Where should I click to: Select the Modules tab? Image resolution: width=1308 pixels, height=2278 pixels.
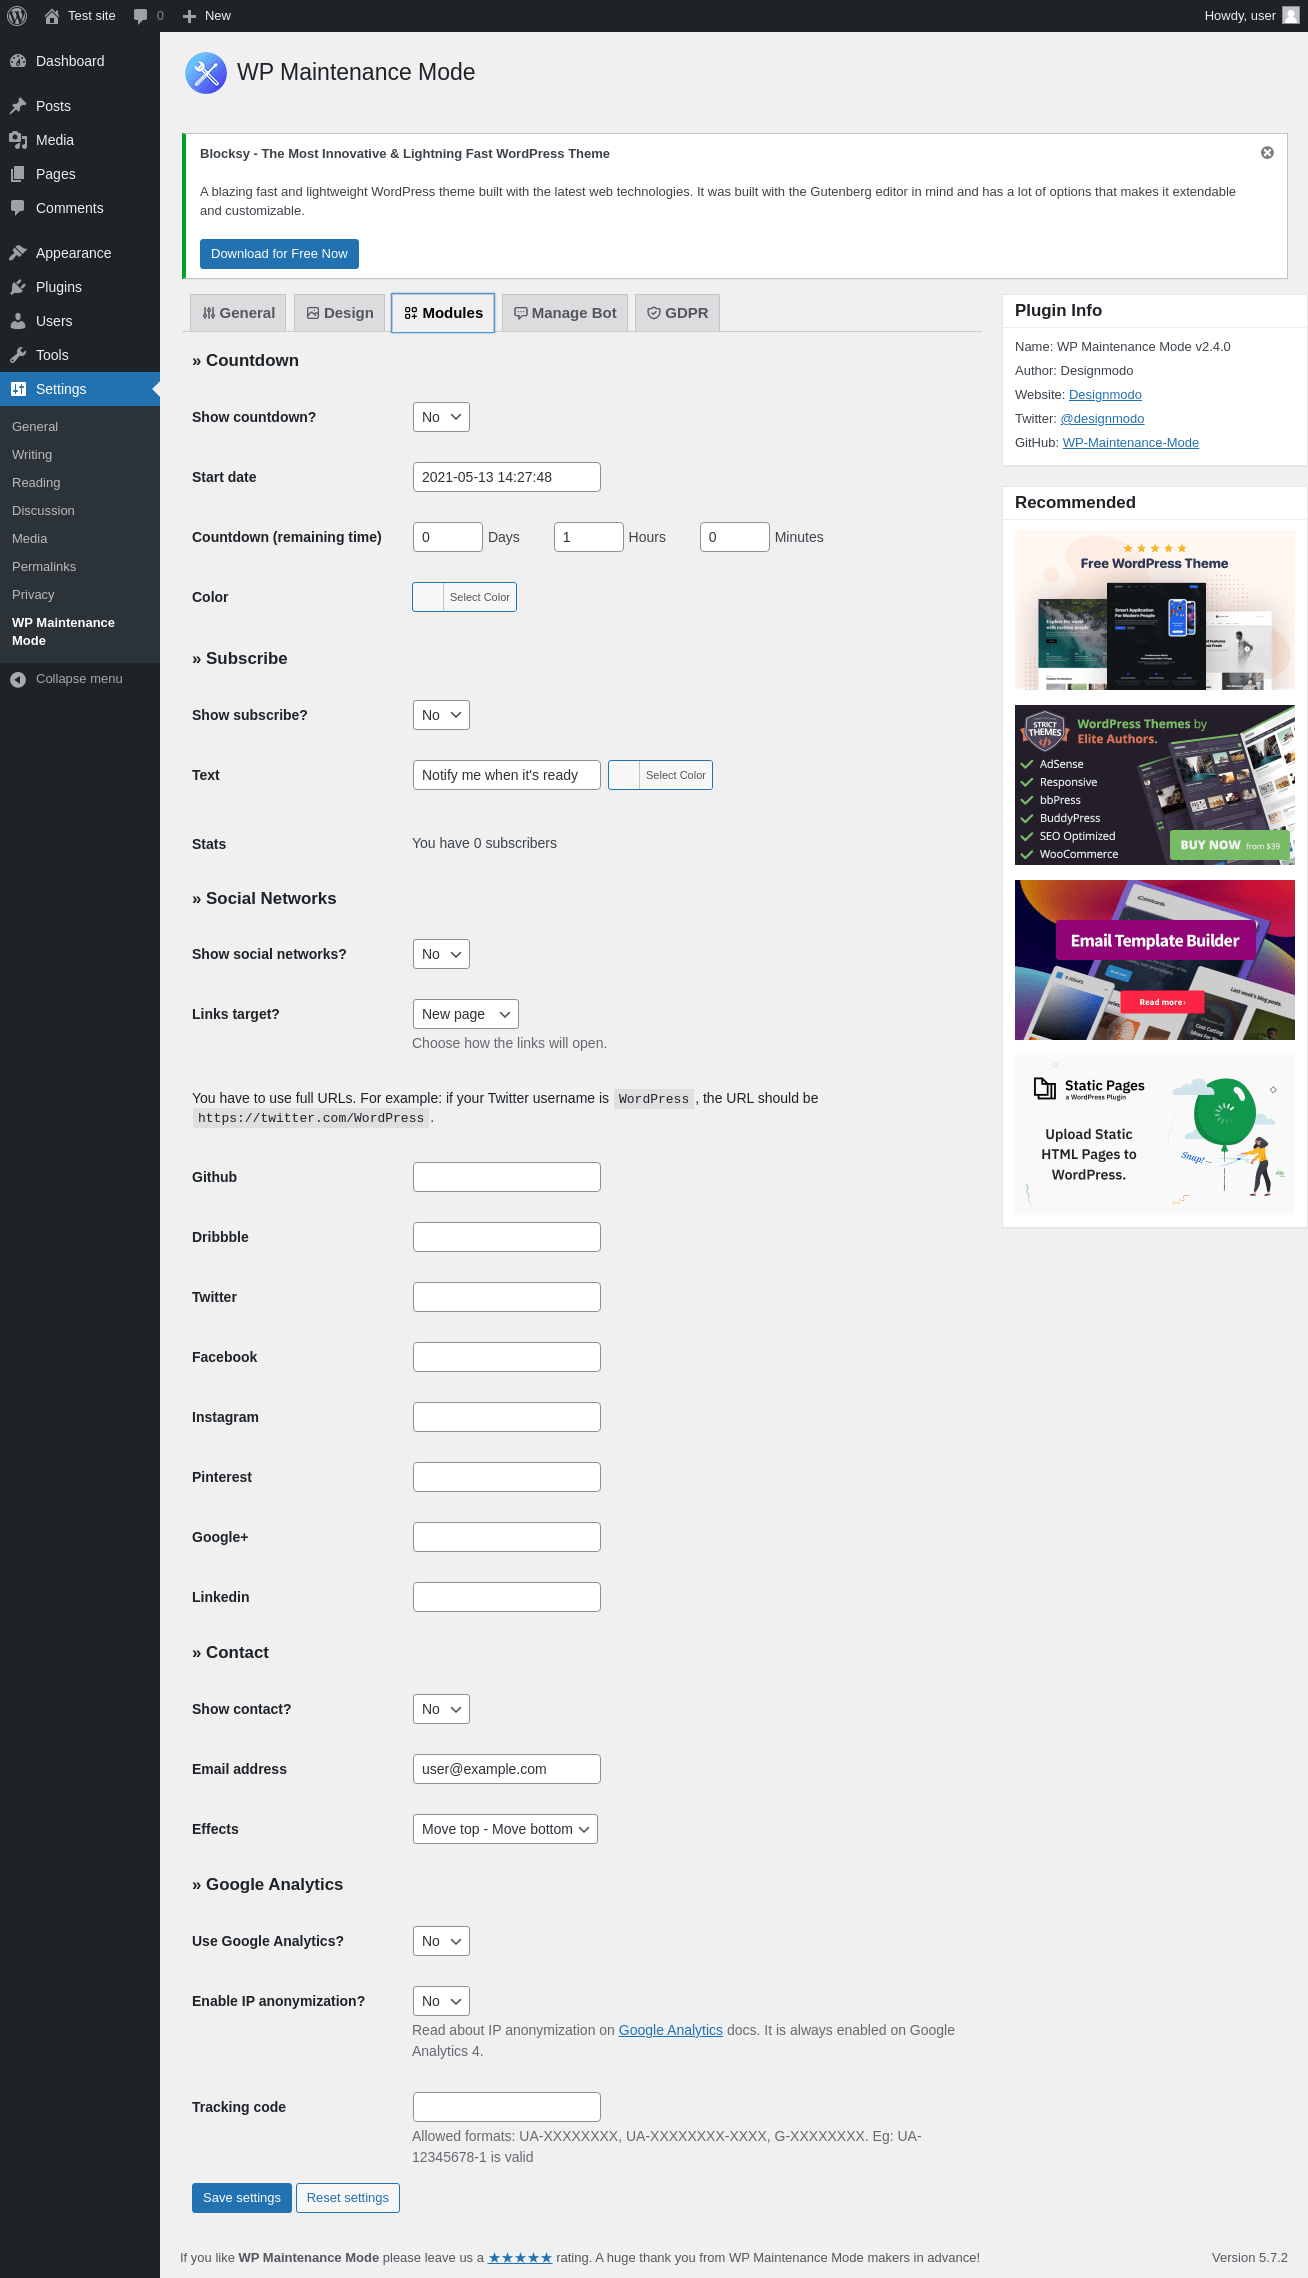[x=443, y=313]
